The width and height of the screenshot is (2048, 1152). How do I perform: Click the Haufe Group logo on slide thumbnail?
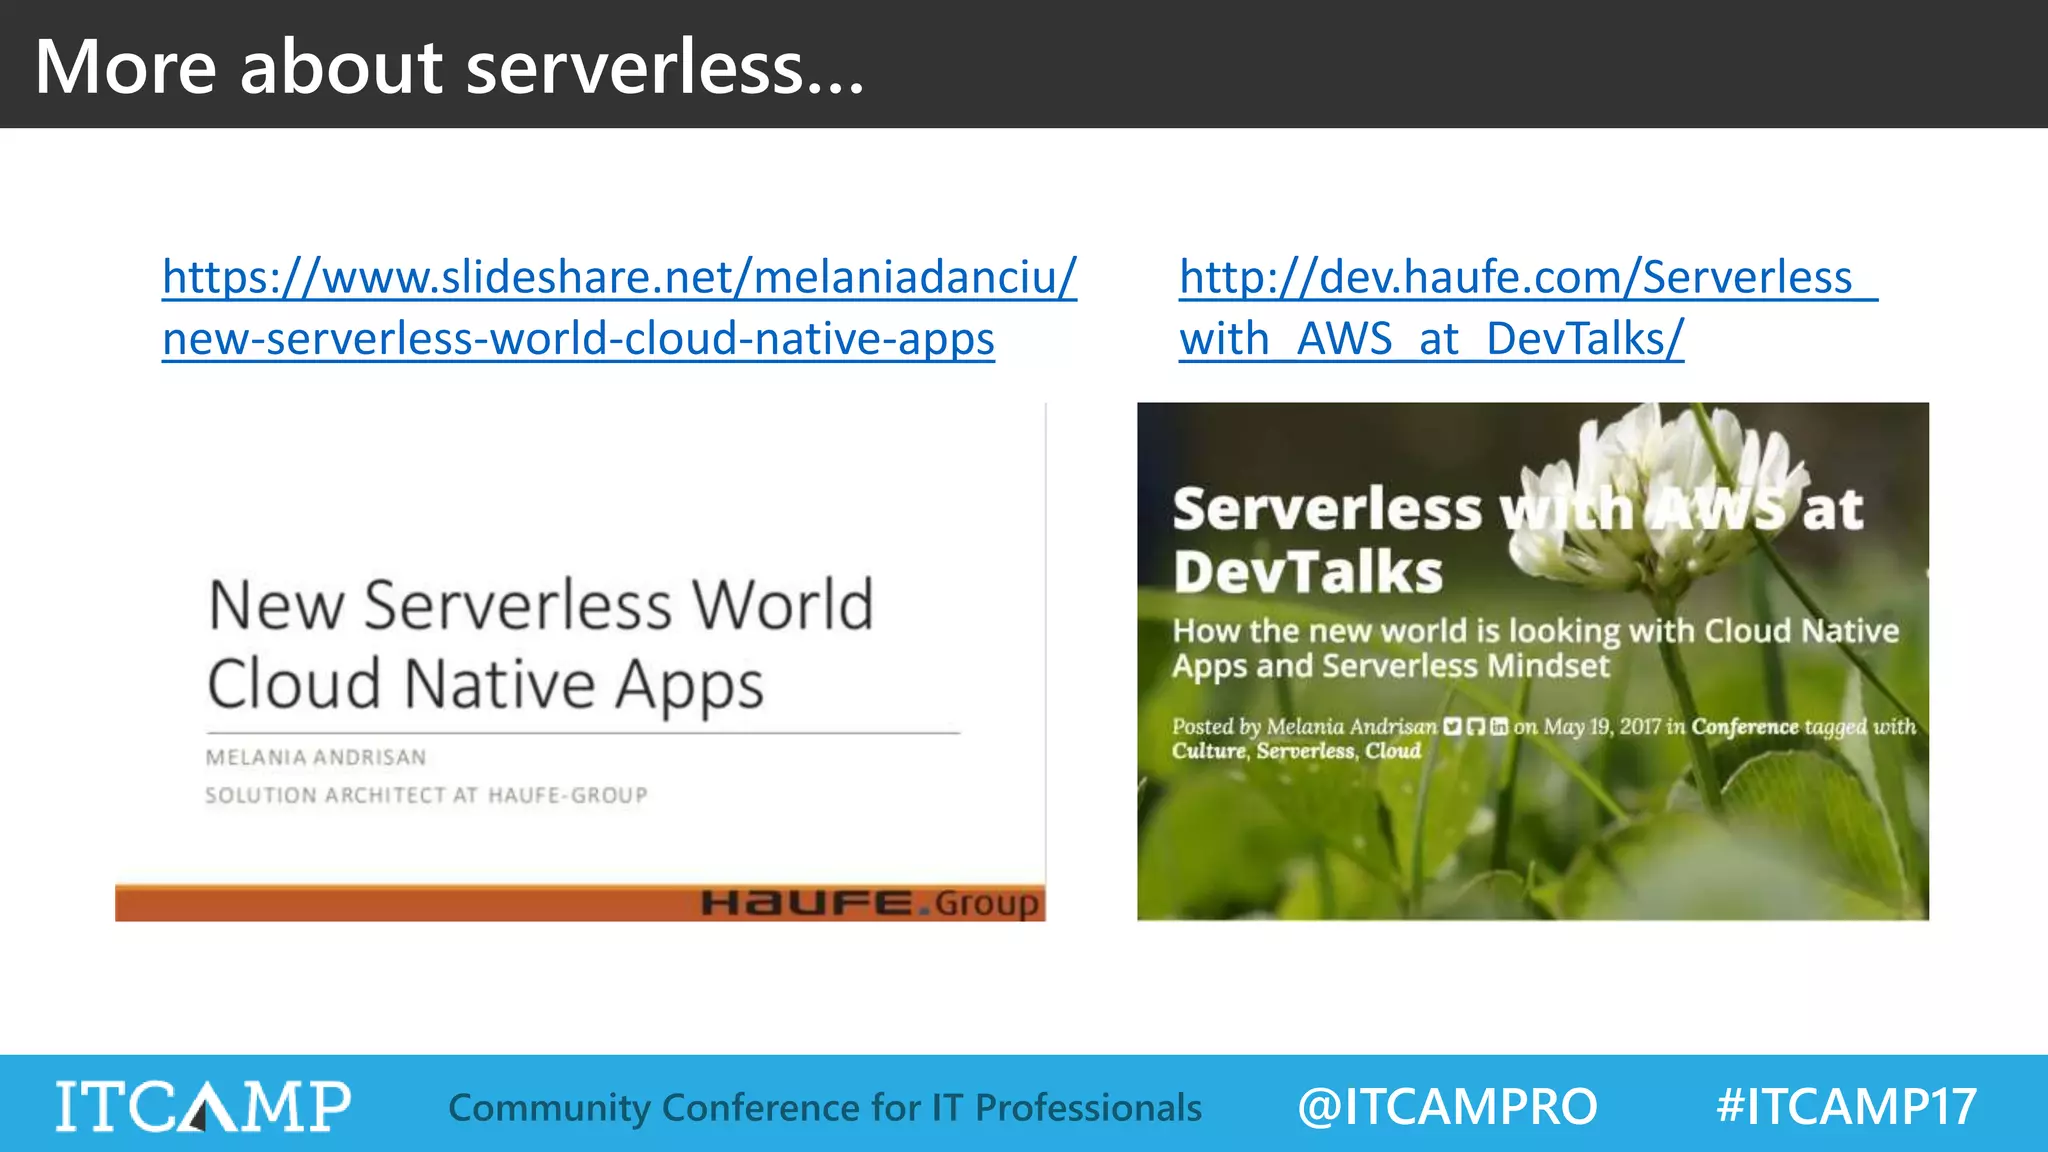tap(871, 903)
